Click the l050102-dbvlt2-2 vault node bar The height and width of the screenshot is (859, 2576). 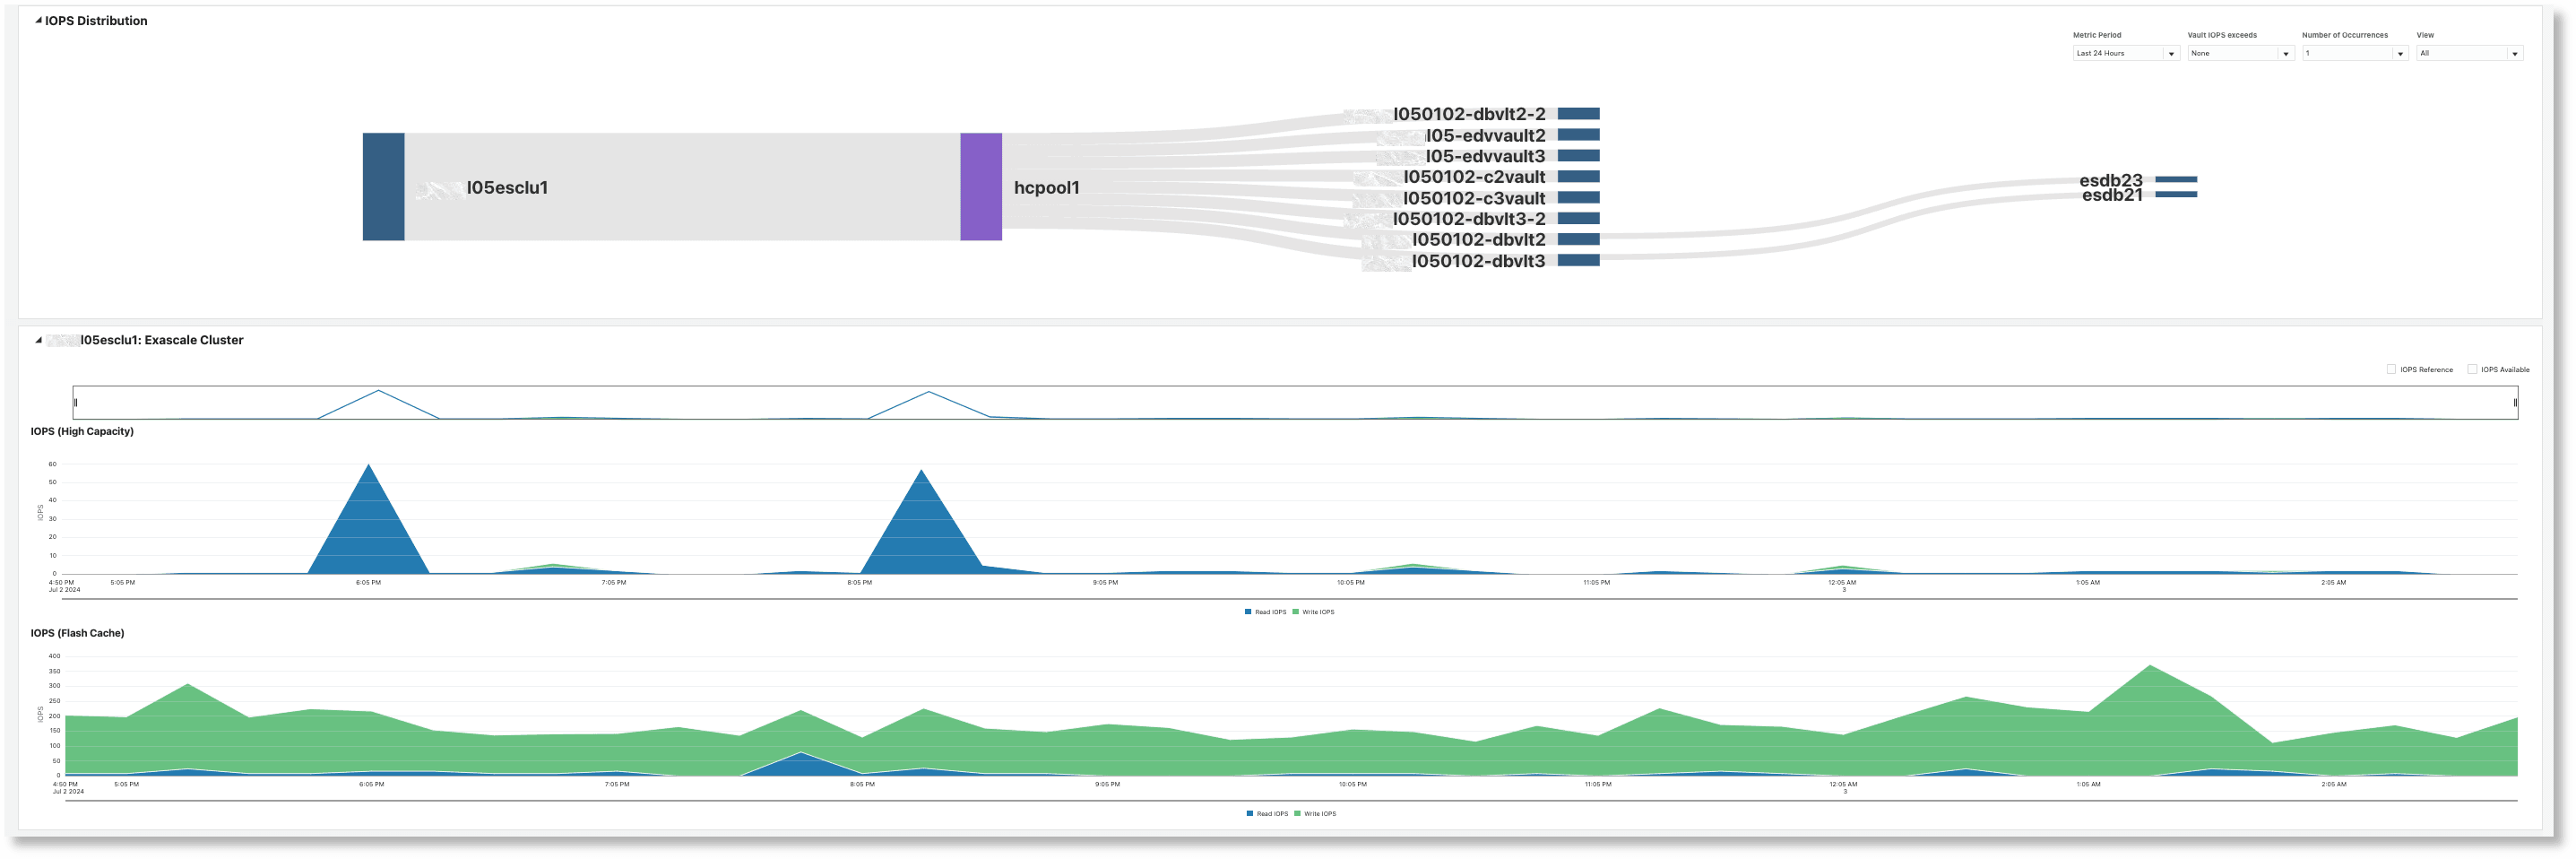pyautogui.click(x=1581, y=113)
